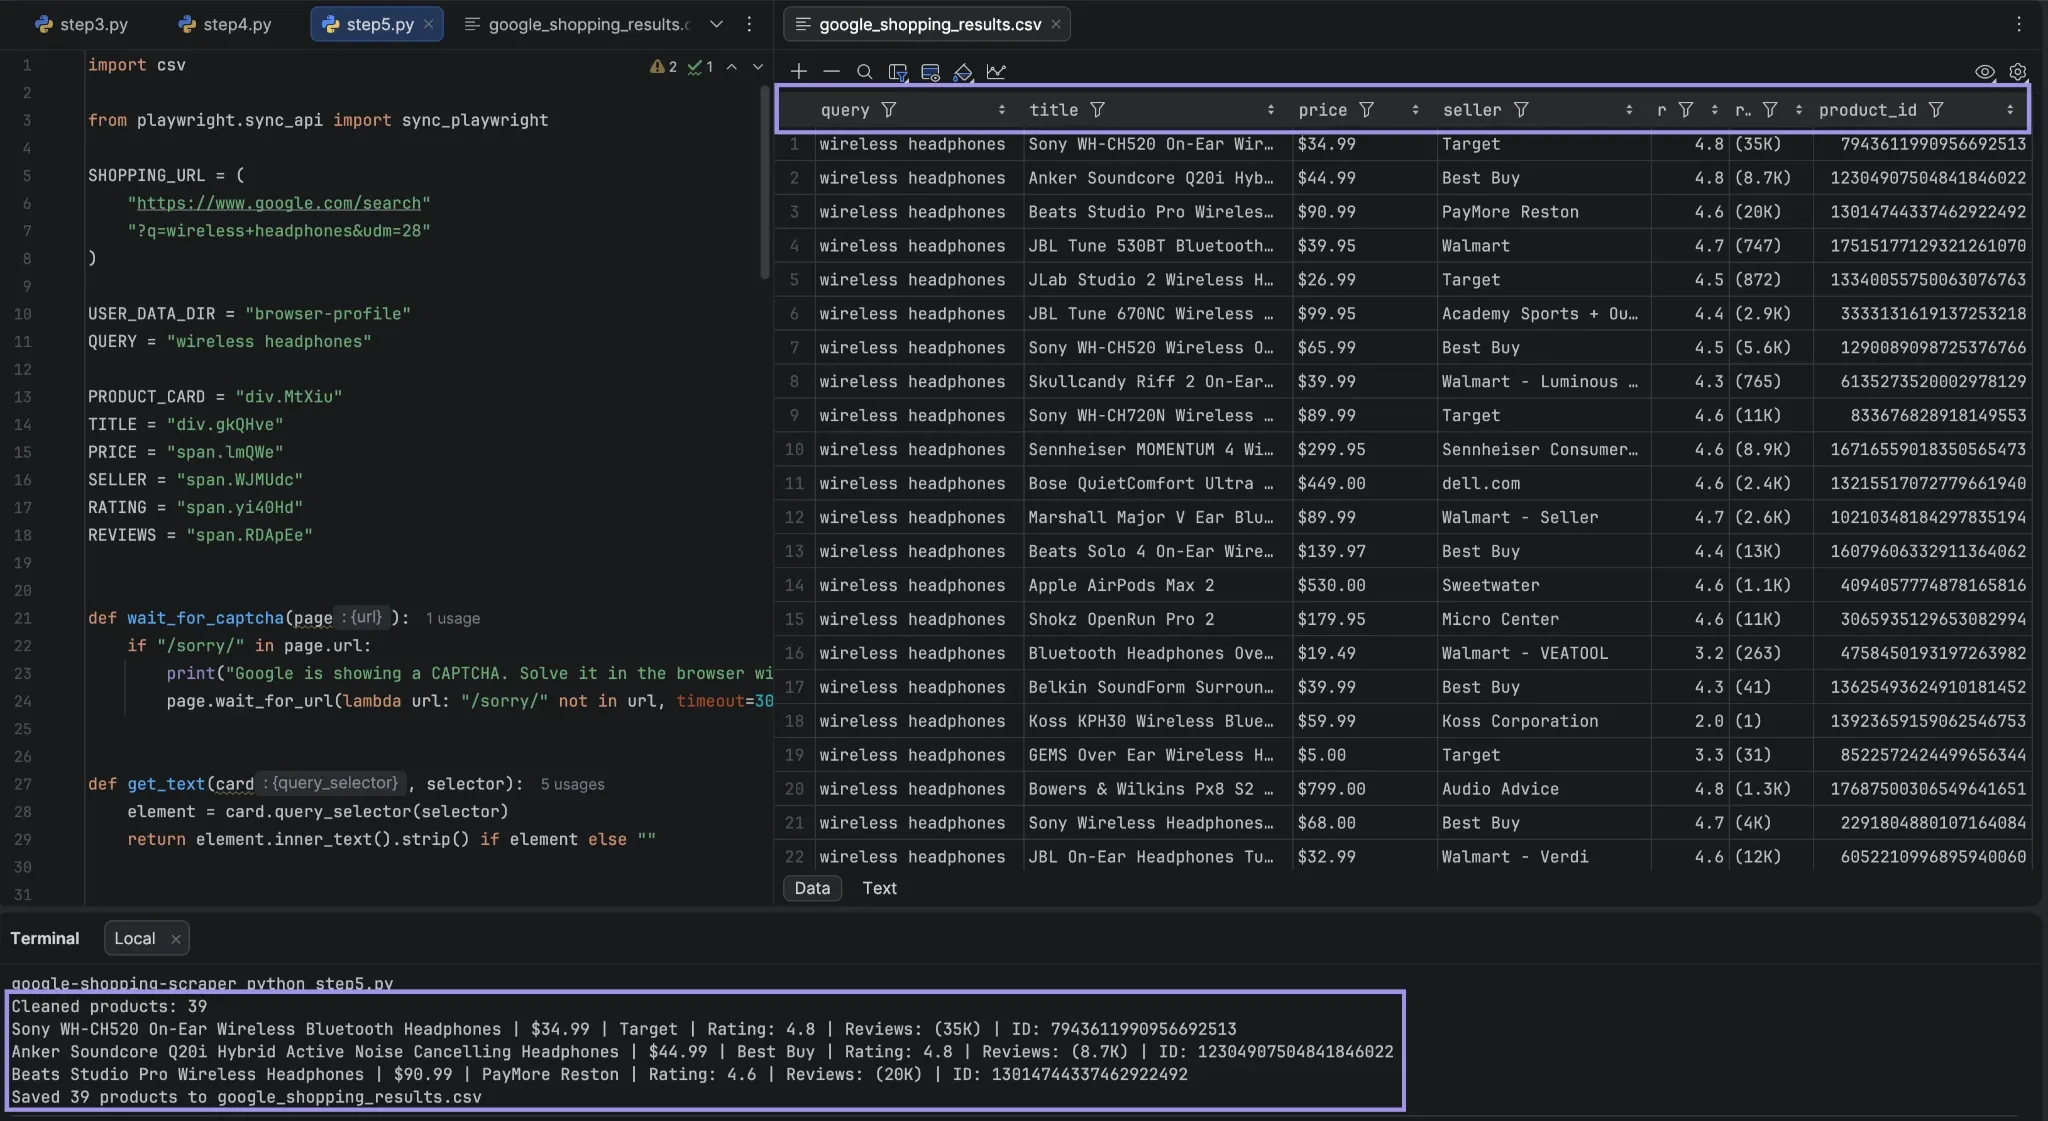Sort by the product_id column arrows
2048x1121 pixels.
[2010, 110]
